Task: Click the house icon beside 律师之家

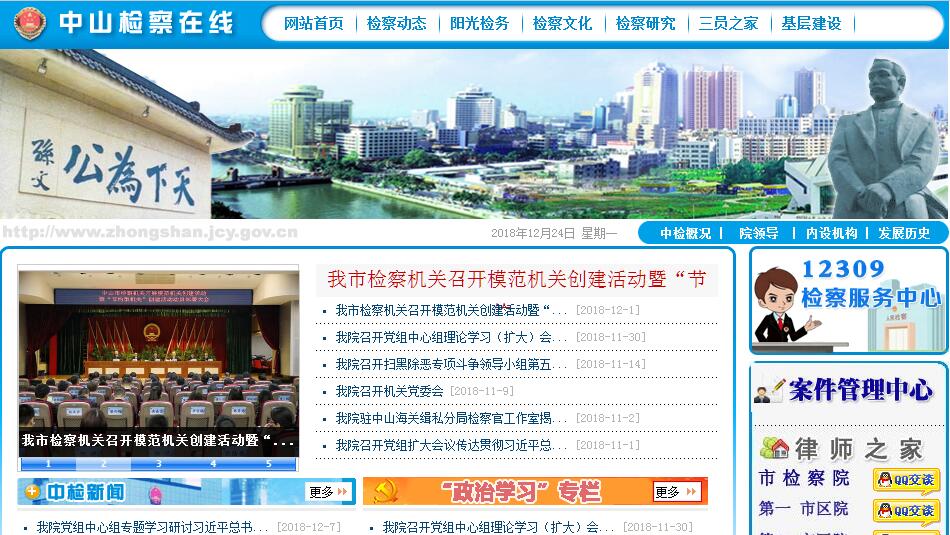Action: tap(774, 448)
